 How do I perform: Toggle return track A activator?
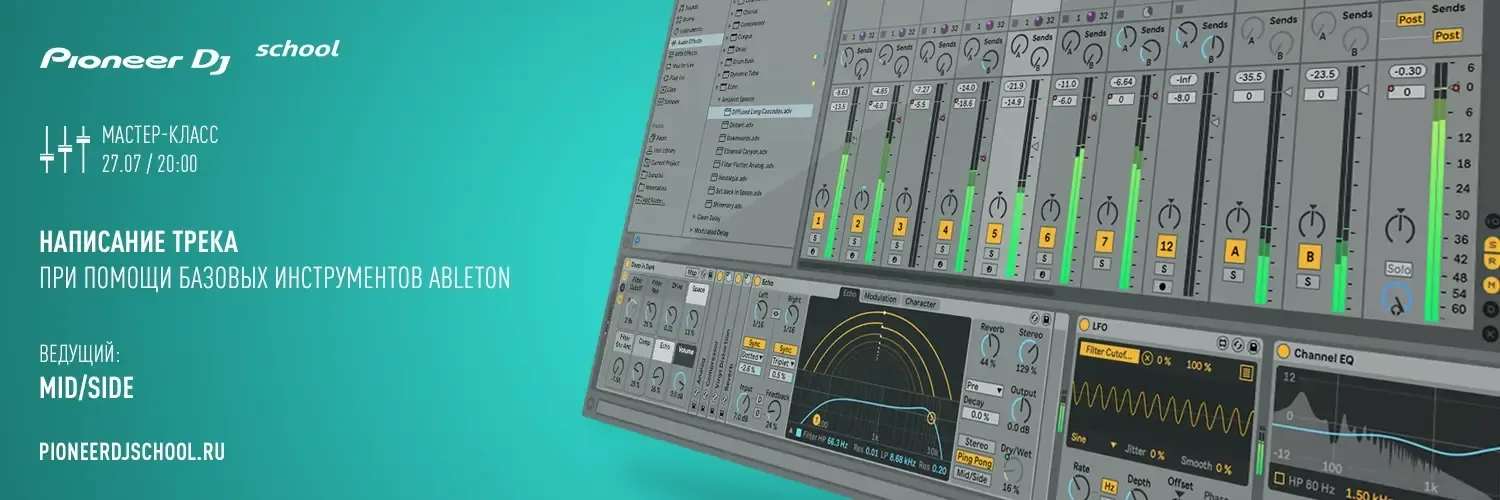point(1235,250)
